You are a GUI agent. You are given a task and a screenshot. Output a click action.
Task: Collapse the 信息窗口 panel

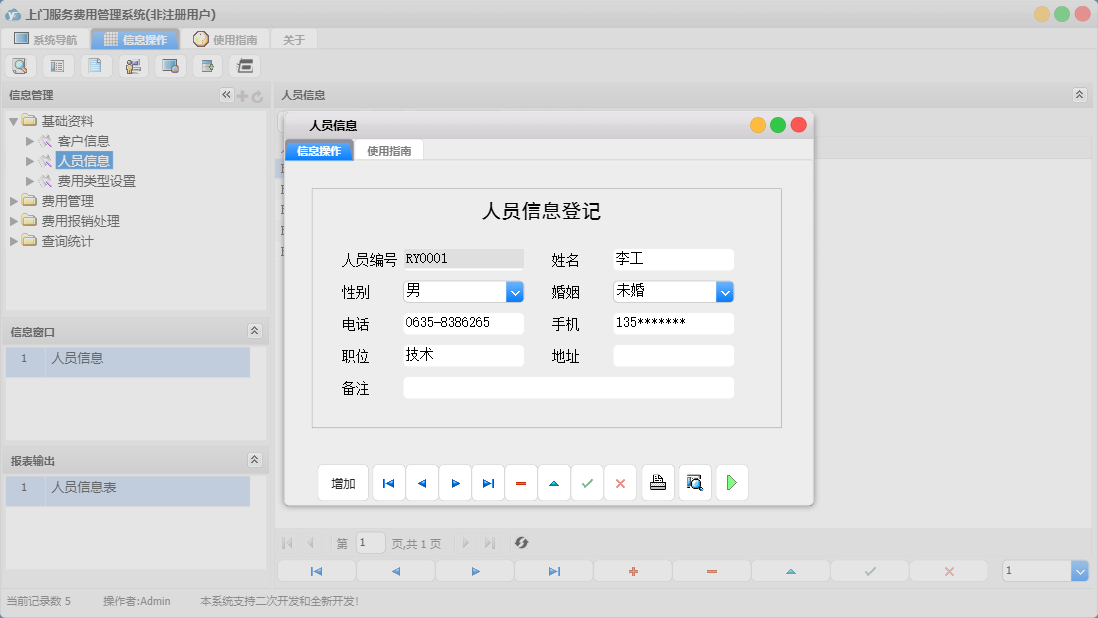click(256, 331)
